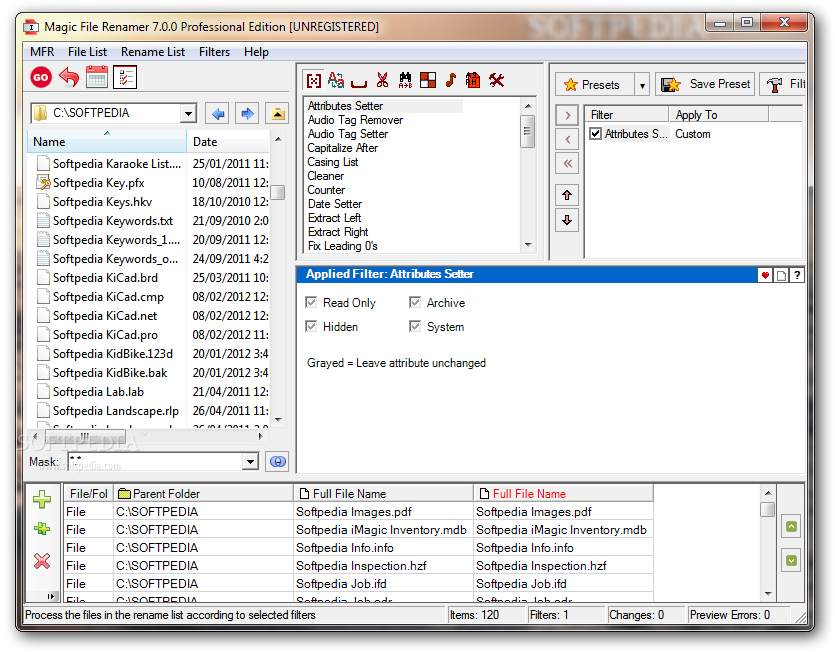Add filter with the right chevron button

pos(567,115)
